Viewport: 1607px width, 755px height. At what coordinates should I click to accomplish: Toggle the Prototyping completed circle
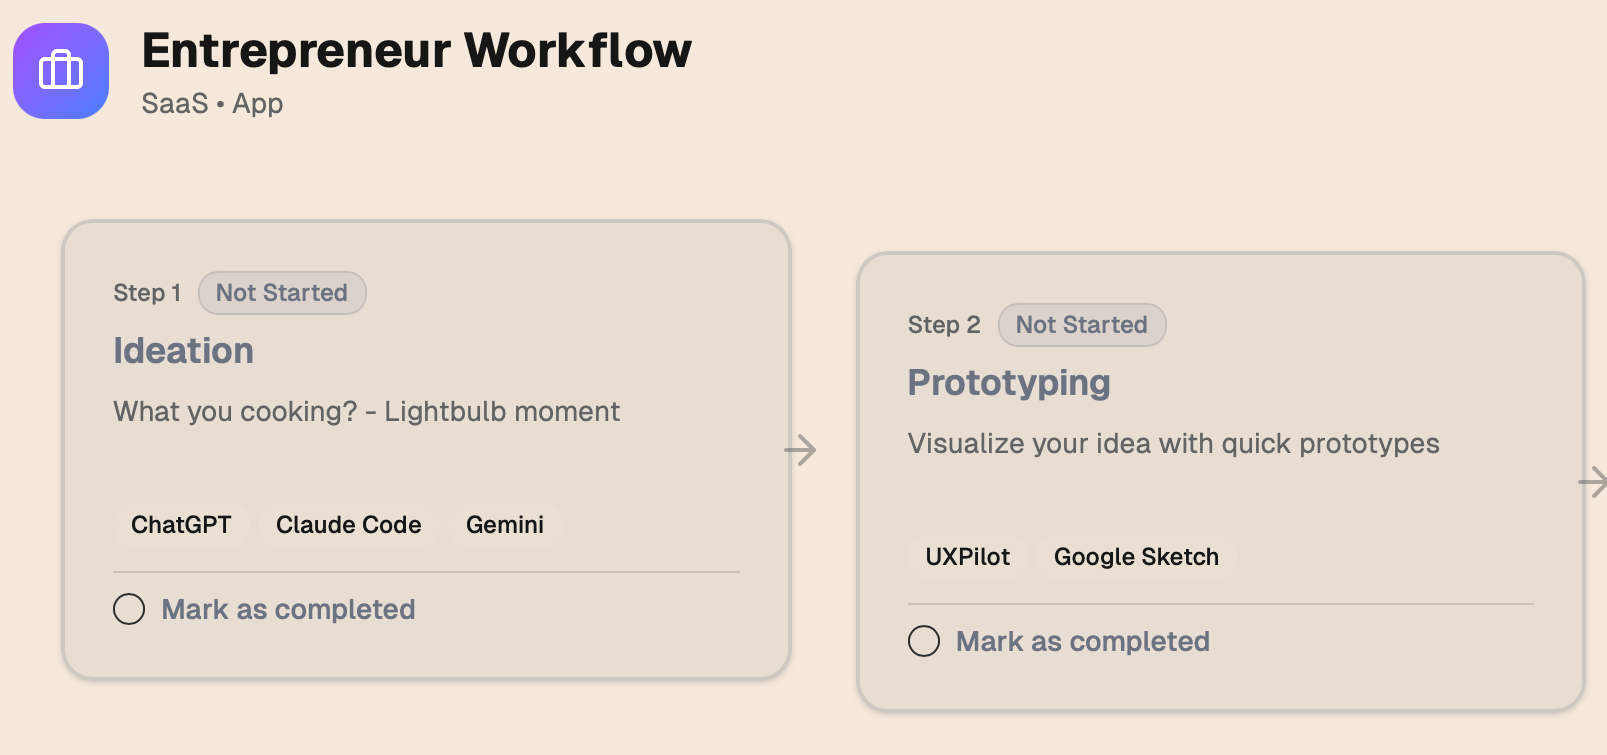coord(924,641)
